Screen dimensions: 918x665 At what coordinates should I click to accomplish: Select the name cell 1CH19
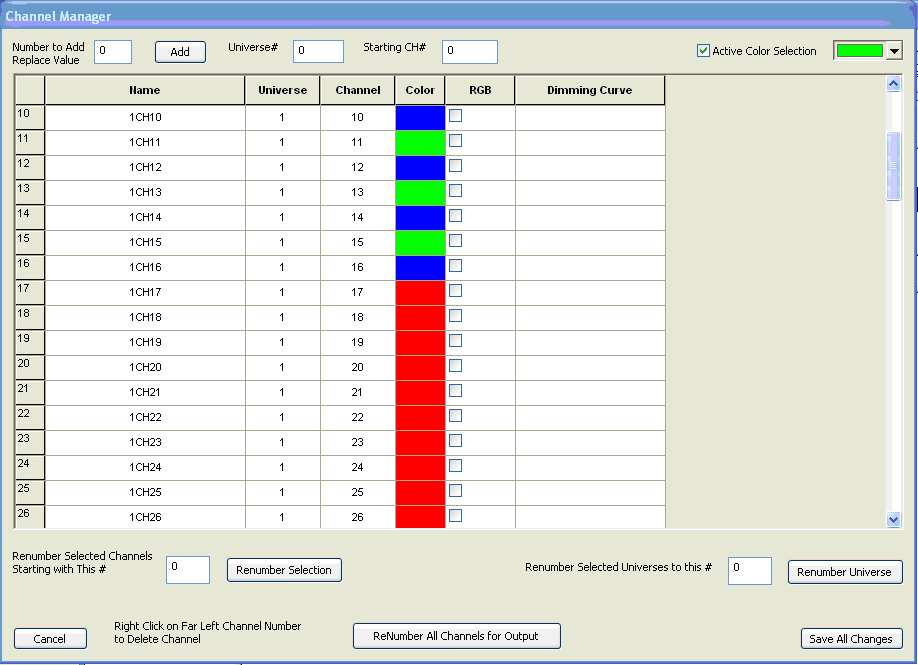tap(145, 342)
